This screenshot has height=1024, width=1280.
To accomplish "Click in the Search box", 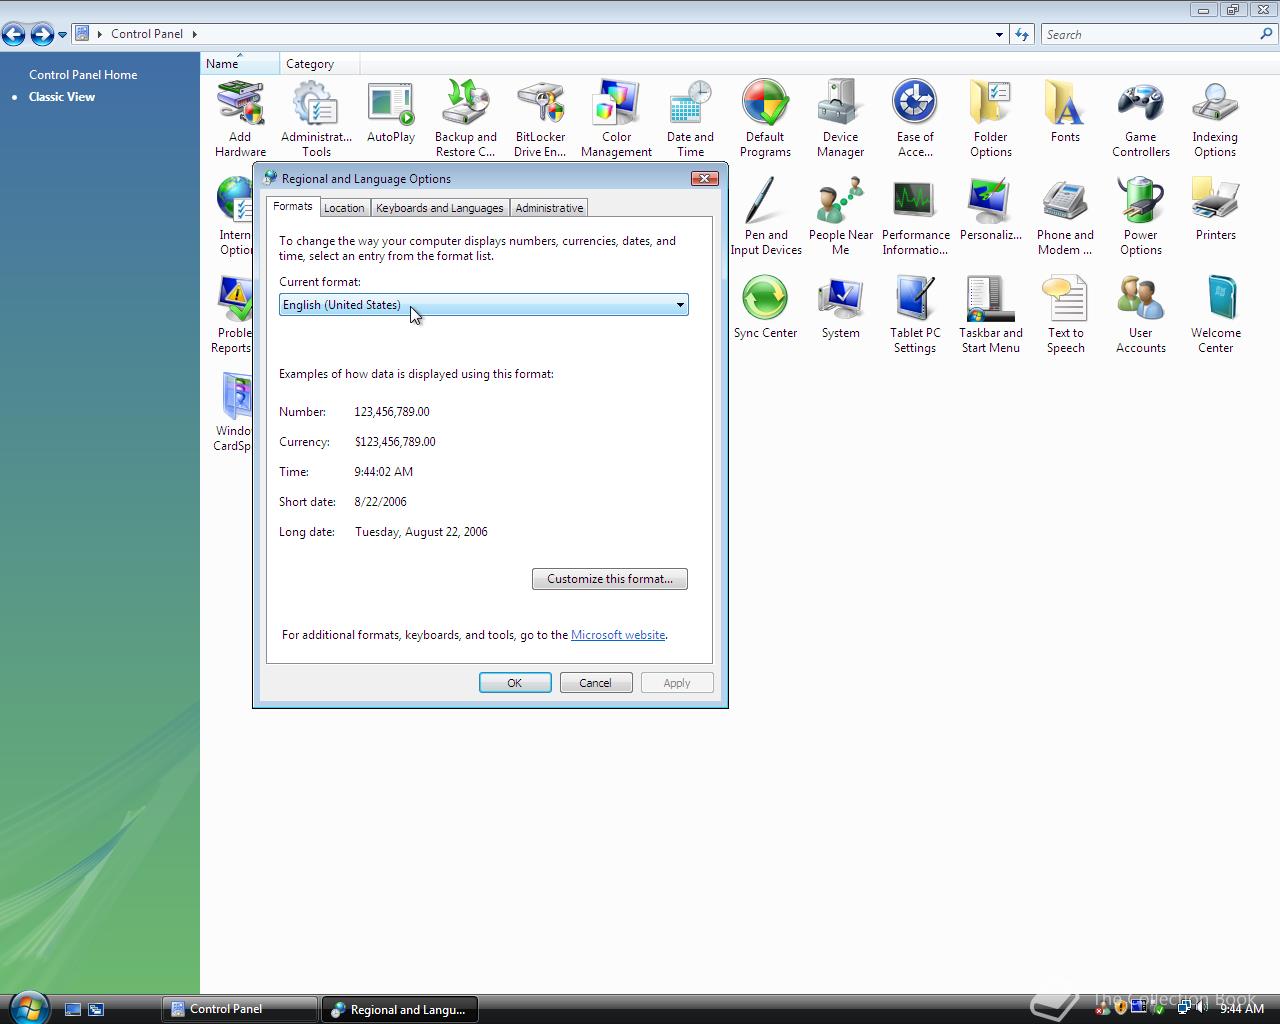I will [1150, 34].
